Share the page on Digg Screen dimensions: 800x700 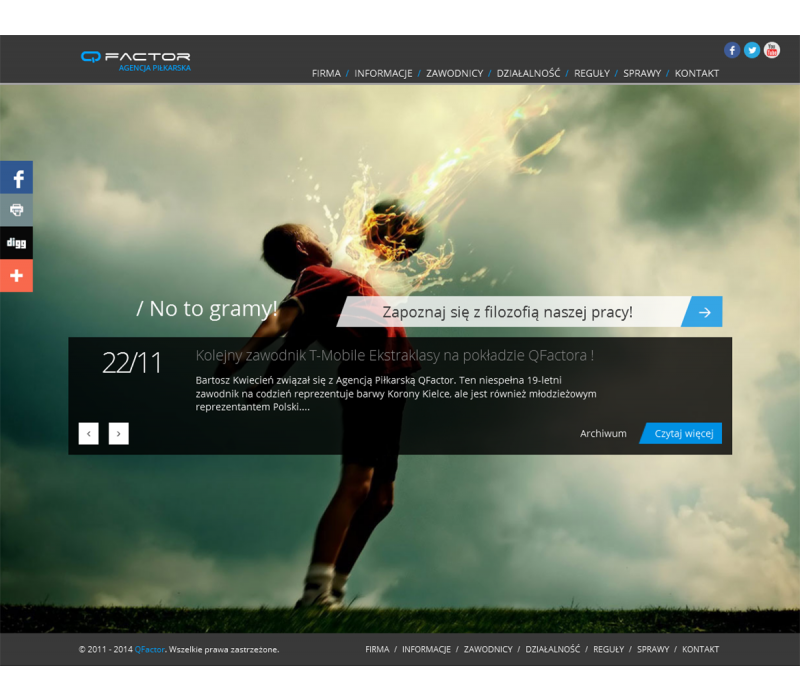point(16,243)
